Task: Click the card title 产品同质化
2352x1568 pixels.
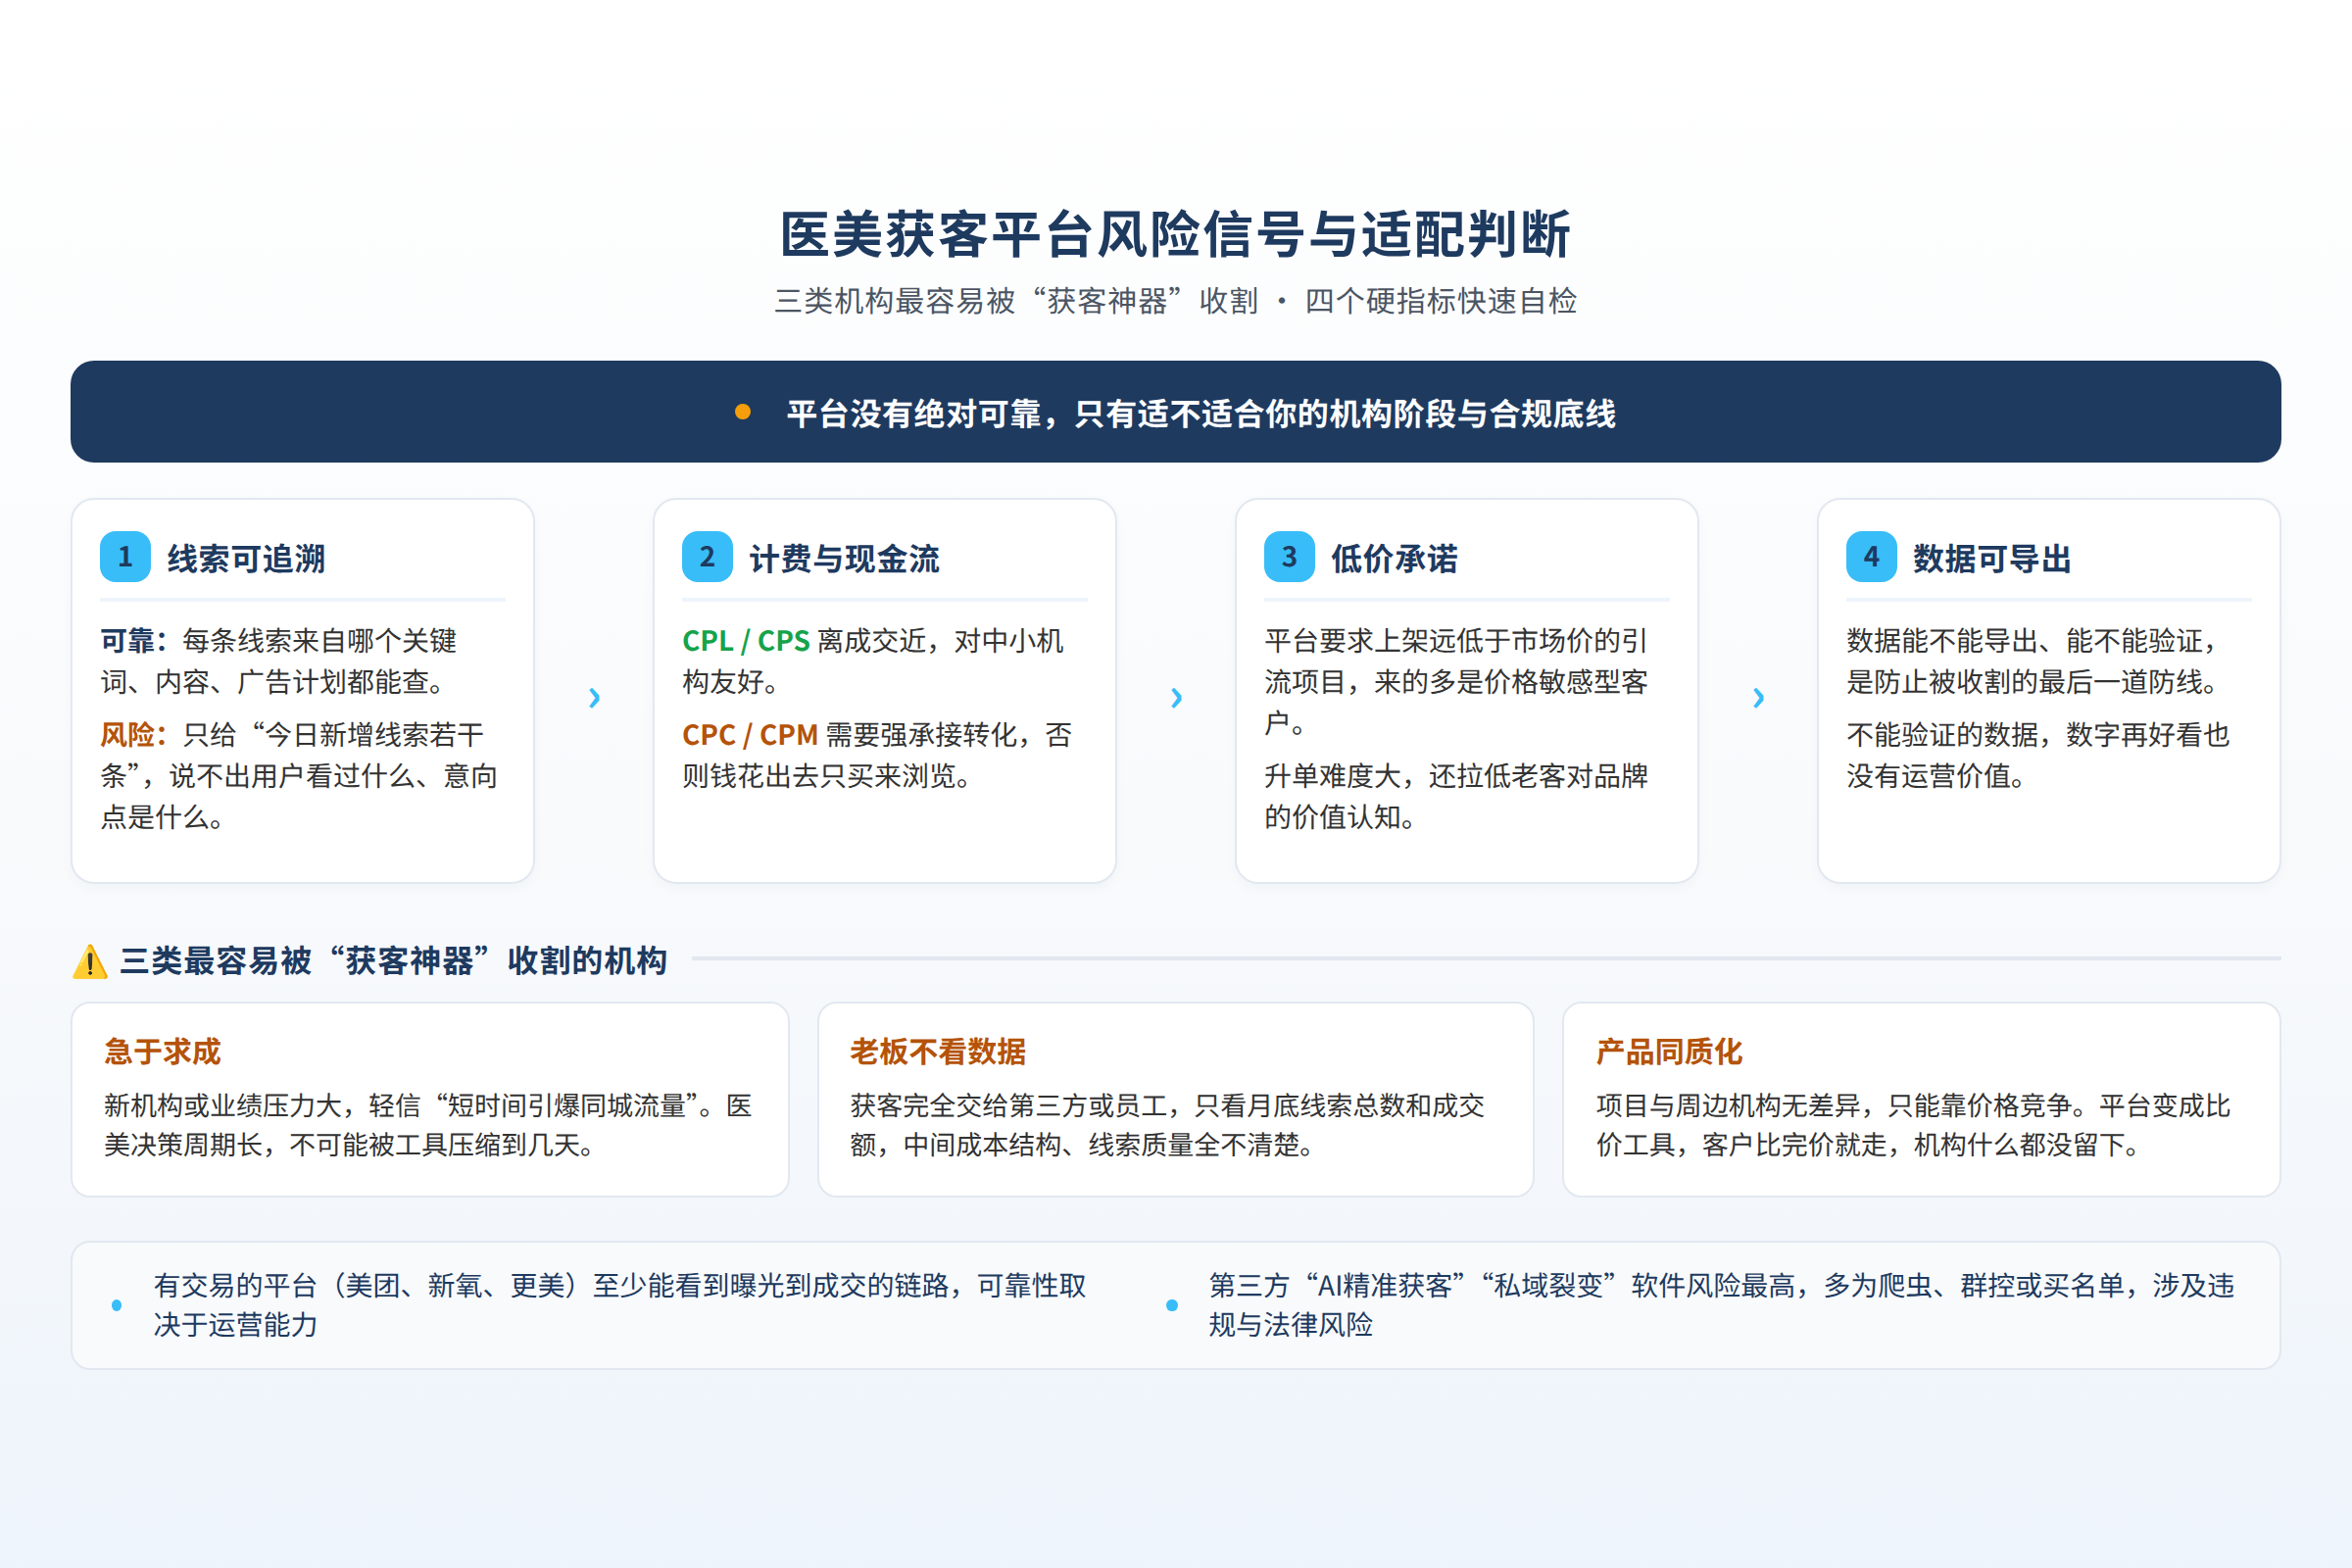Action: coord(1669,1051)
